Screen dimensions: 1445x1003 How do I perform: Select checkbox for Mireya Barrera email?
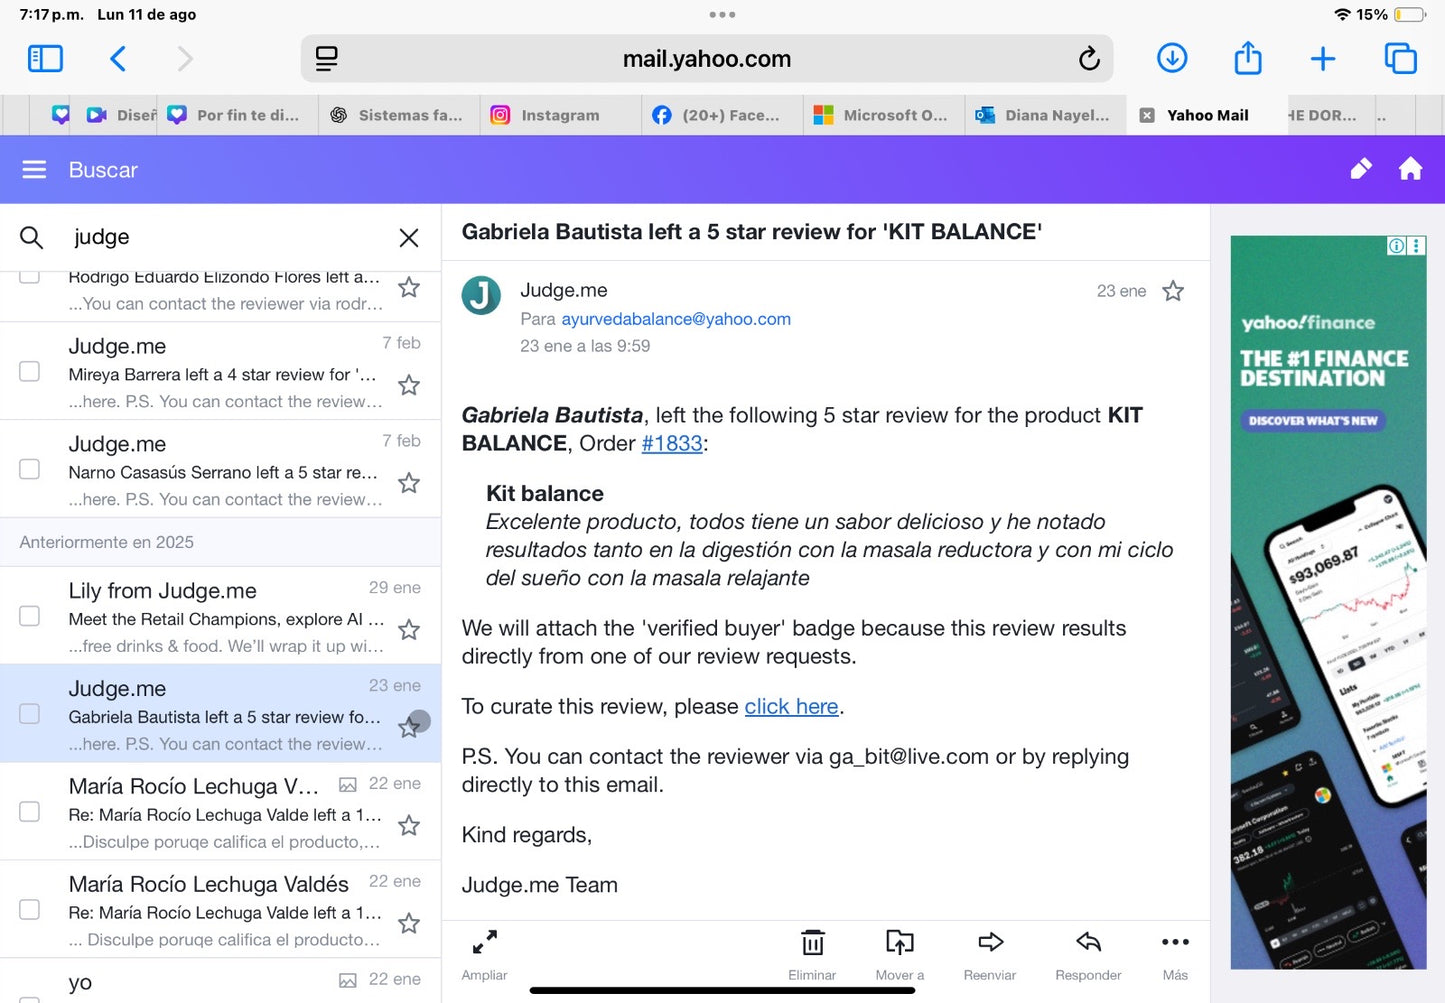(30, 371)
